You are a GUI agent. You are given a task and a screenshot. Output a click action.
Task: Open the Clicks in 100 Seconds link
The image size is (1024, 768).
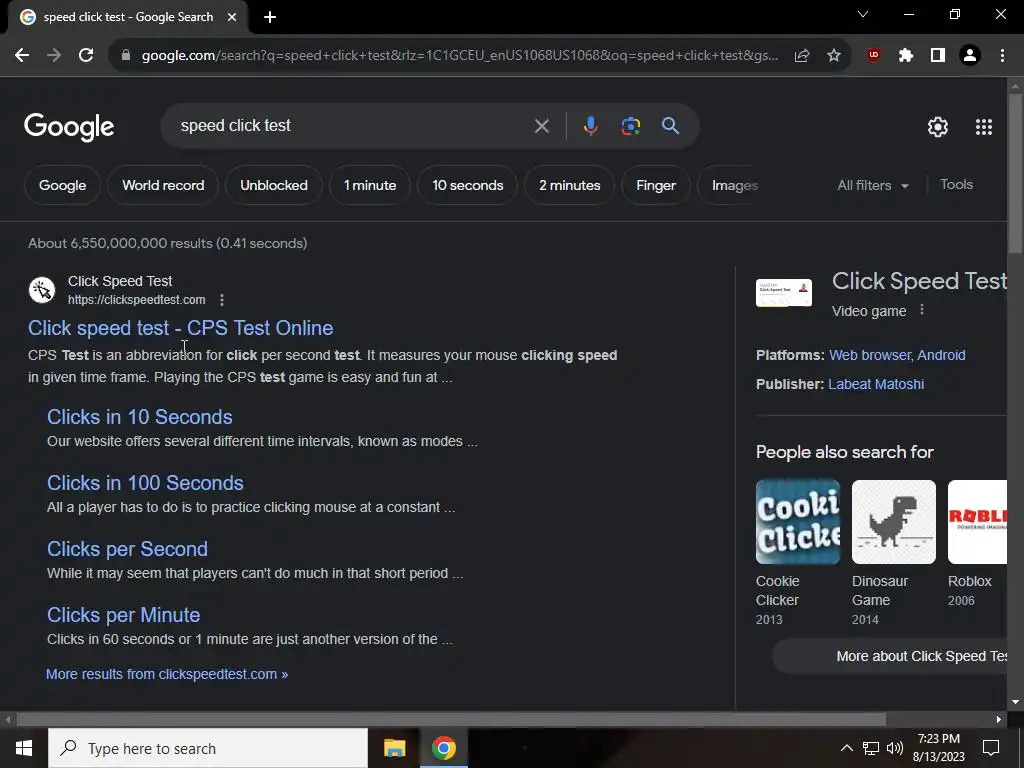(145, 483)
